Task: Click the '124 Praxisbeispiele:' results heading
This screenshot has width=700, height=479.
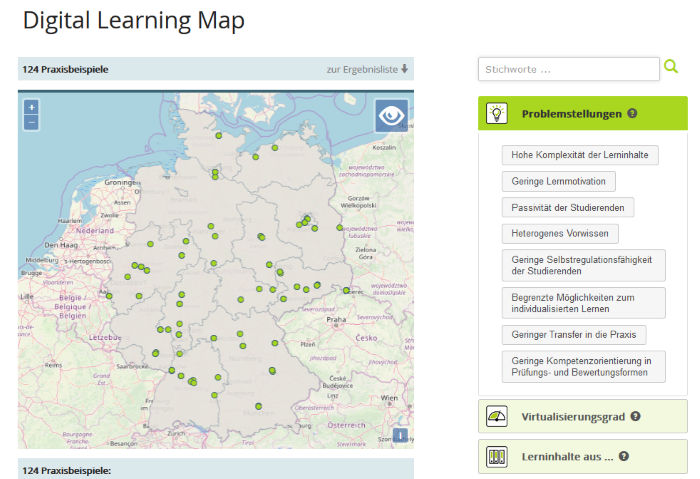Action: pyautogui.click(x=67, y=471)
